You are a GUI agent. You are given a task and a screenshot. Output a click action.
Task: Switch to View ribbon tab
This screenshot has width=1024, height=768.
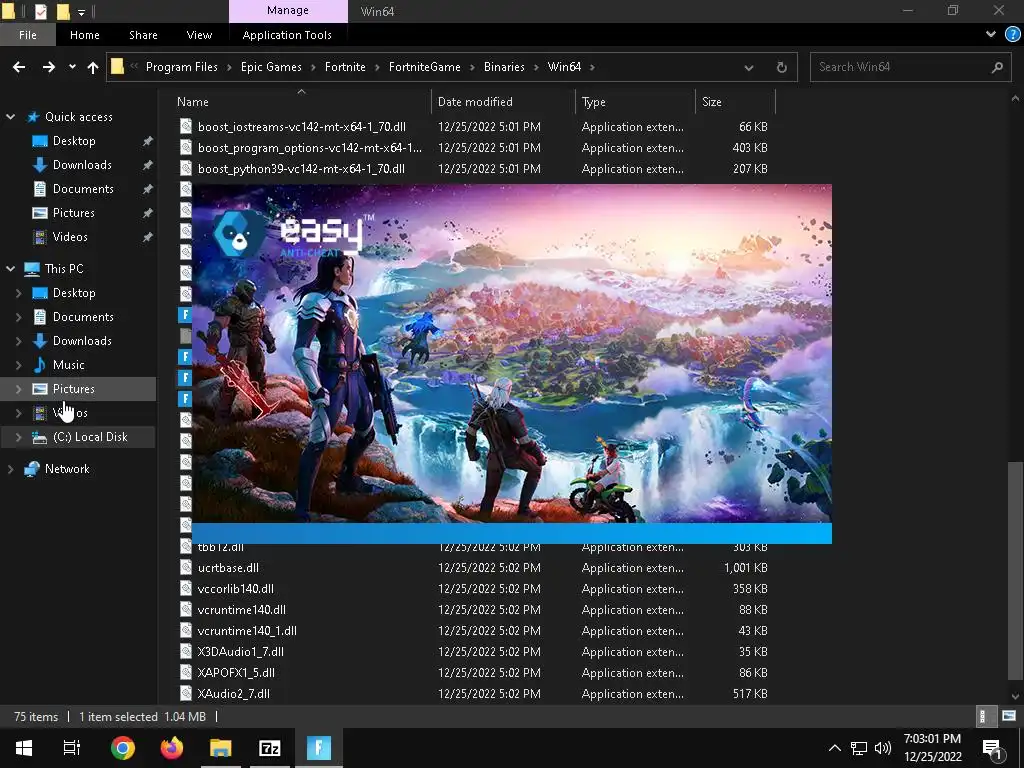[x=199, y=35]
